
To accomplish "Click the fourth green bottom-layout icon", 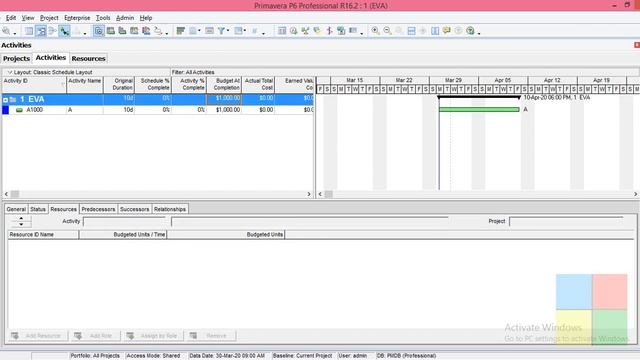I will (x=134, y=31).
